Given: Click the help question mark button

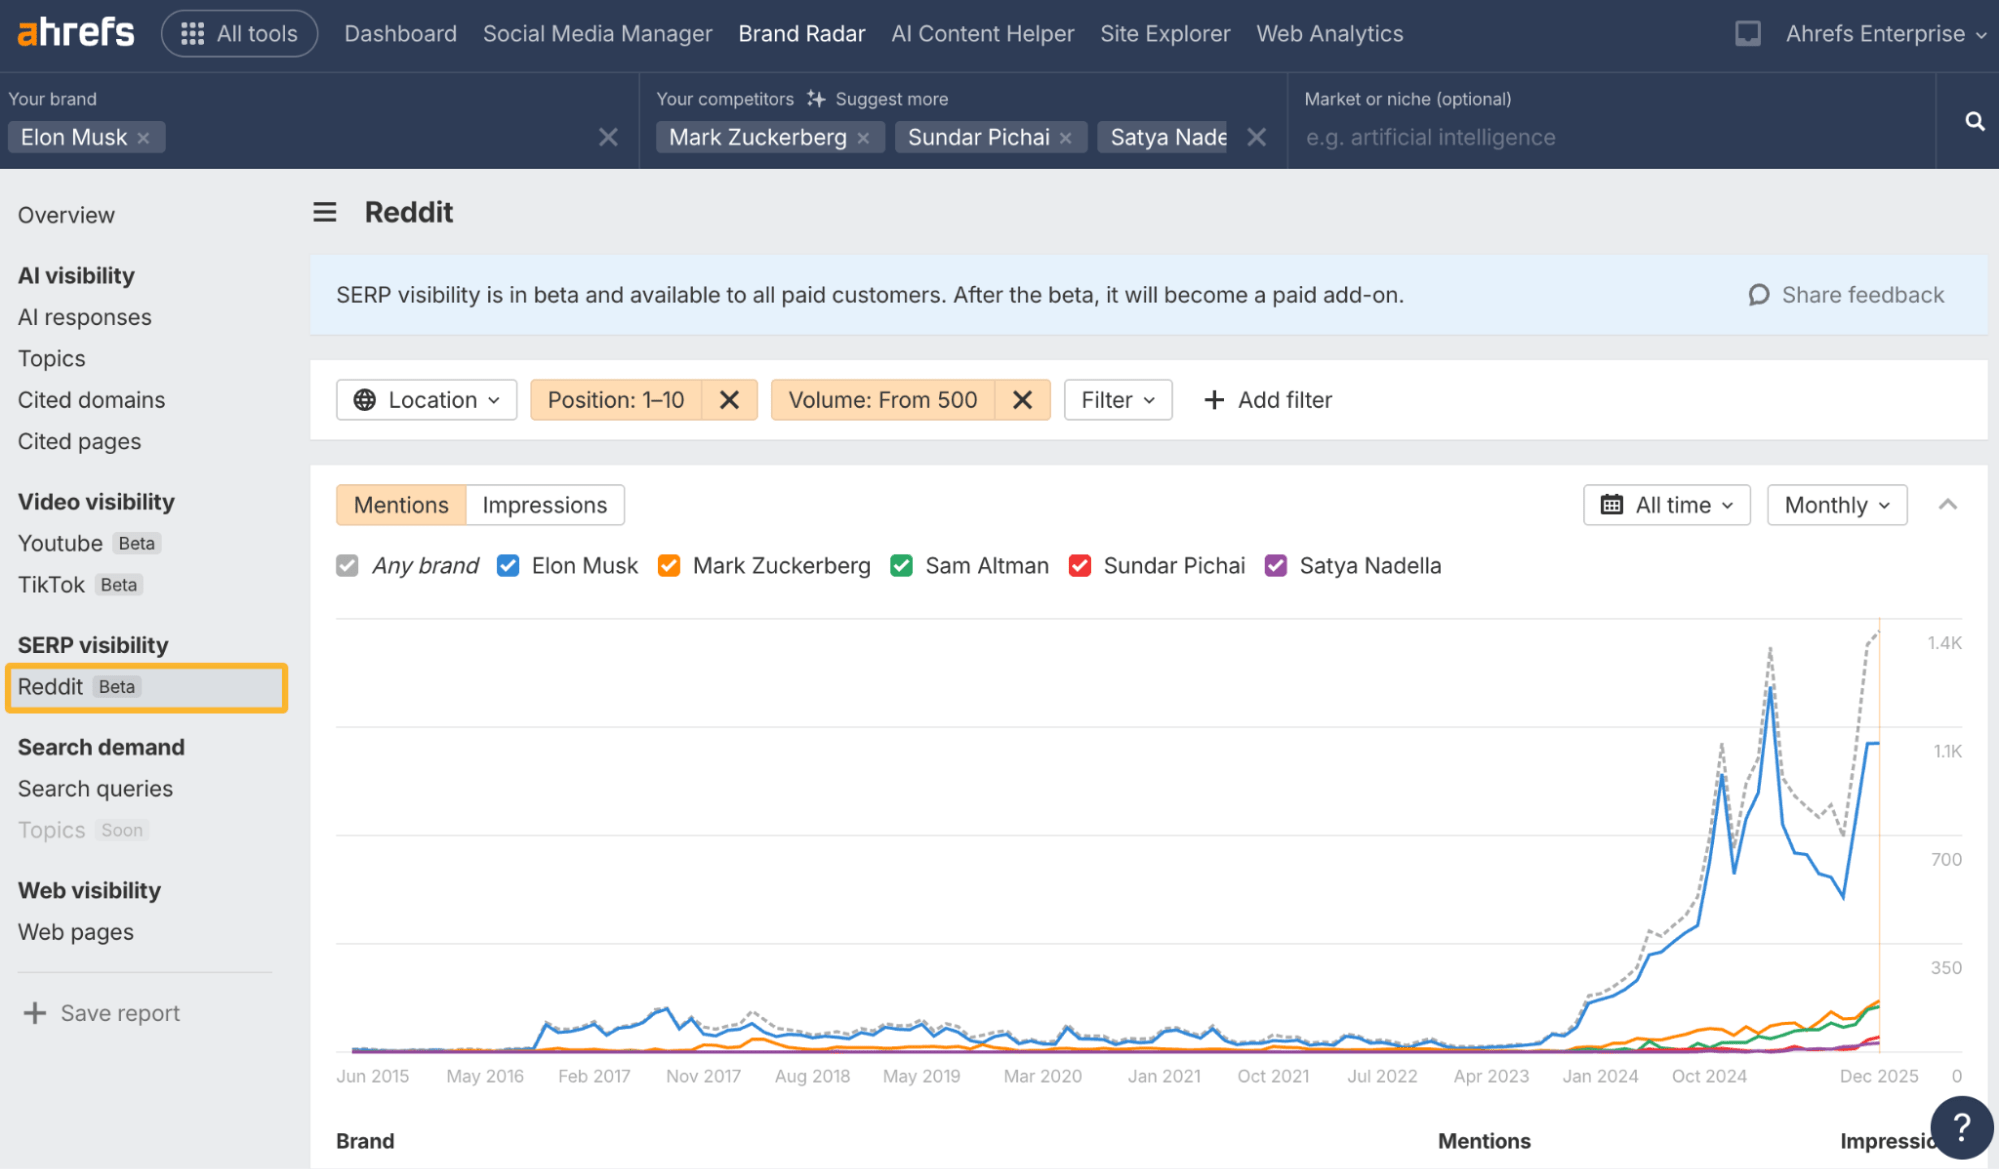Looking at the screenshot, I should [x=1961, y=1127].
